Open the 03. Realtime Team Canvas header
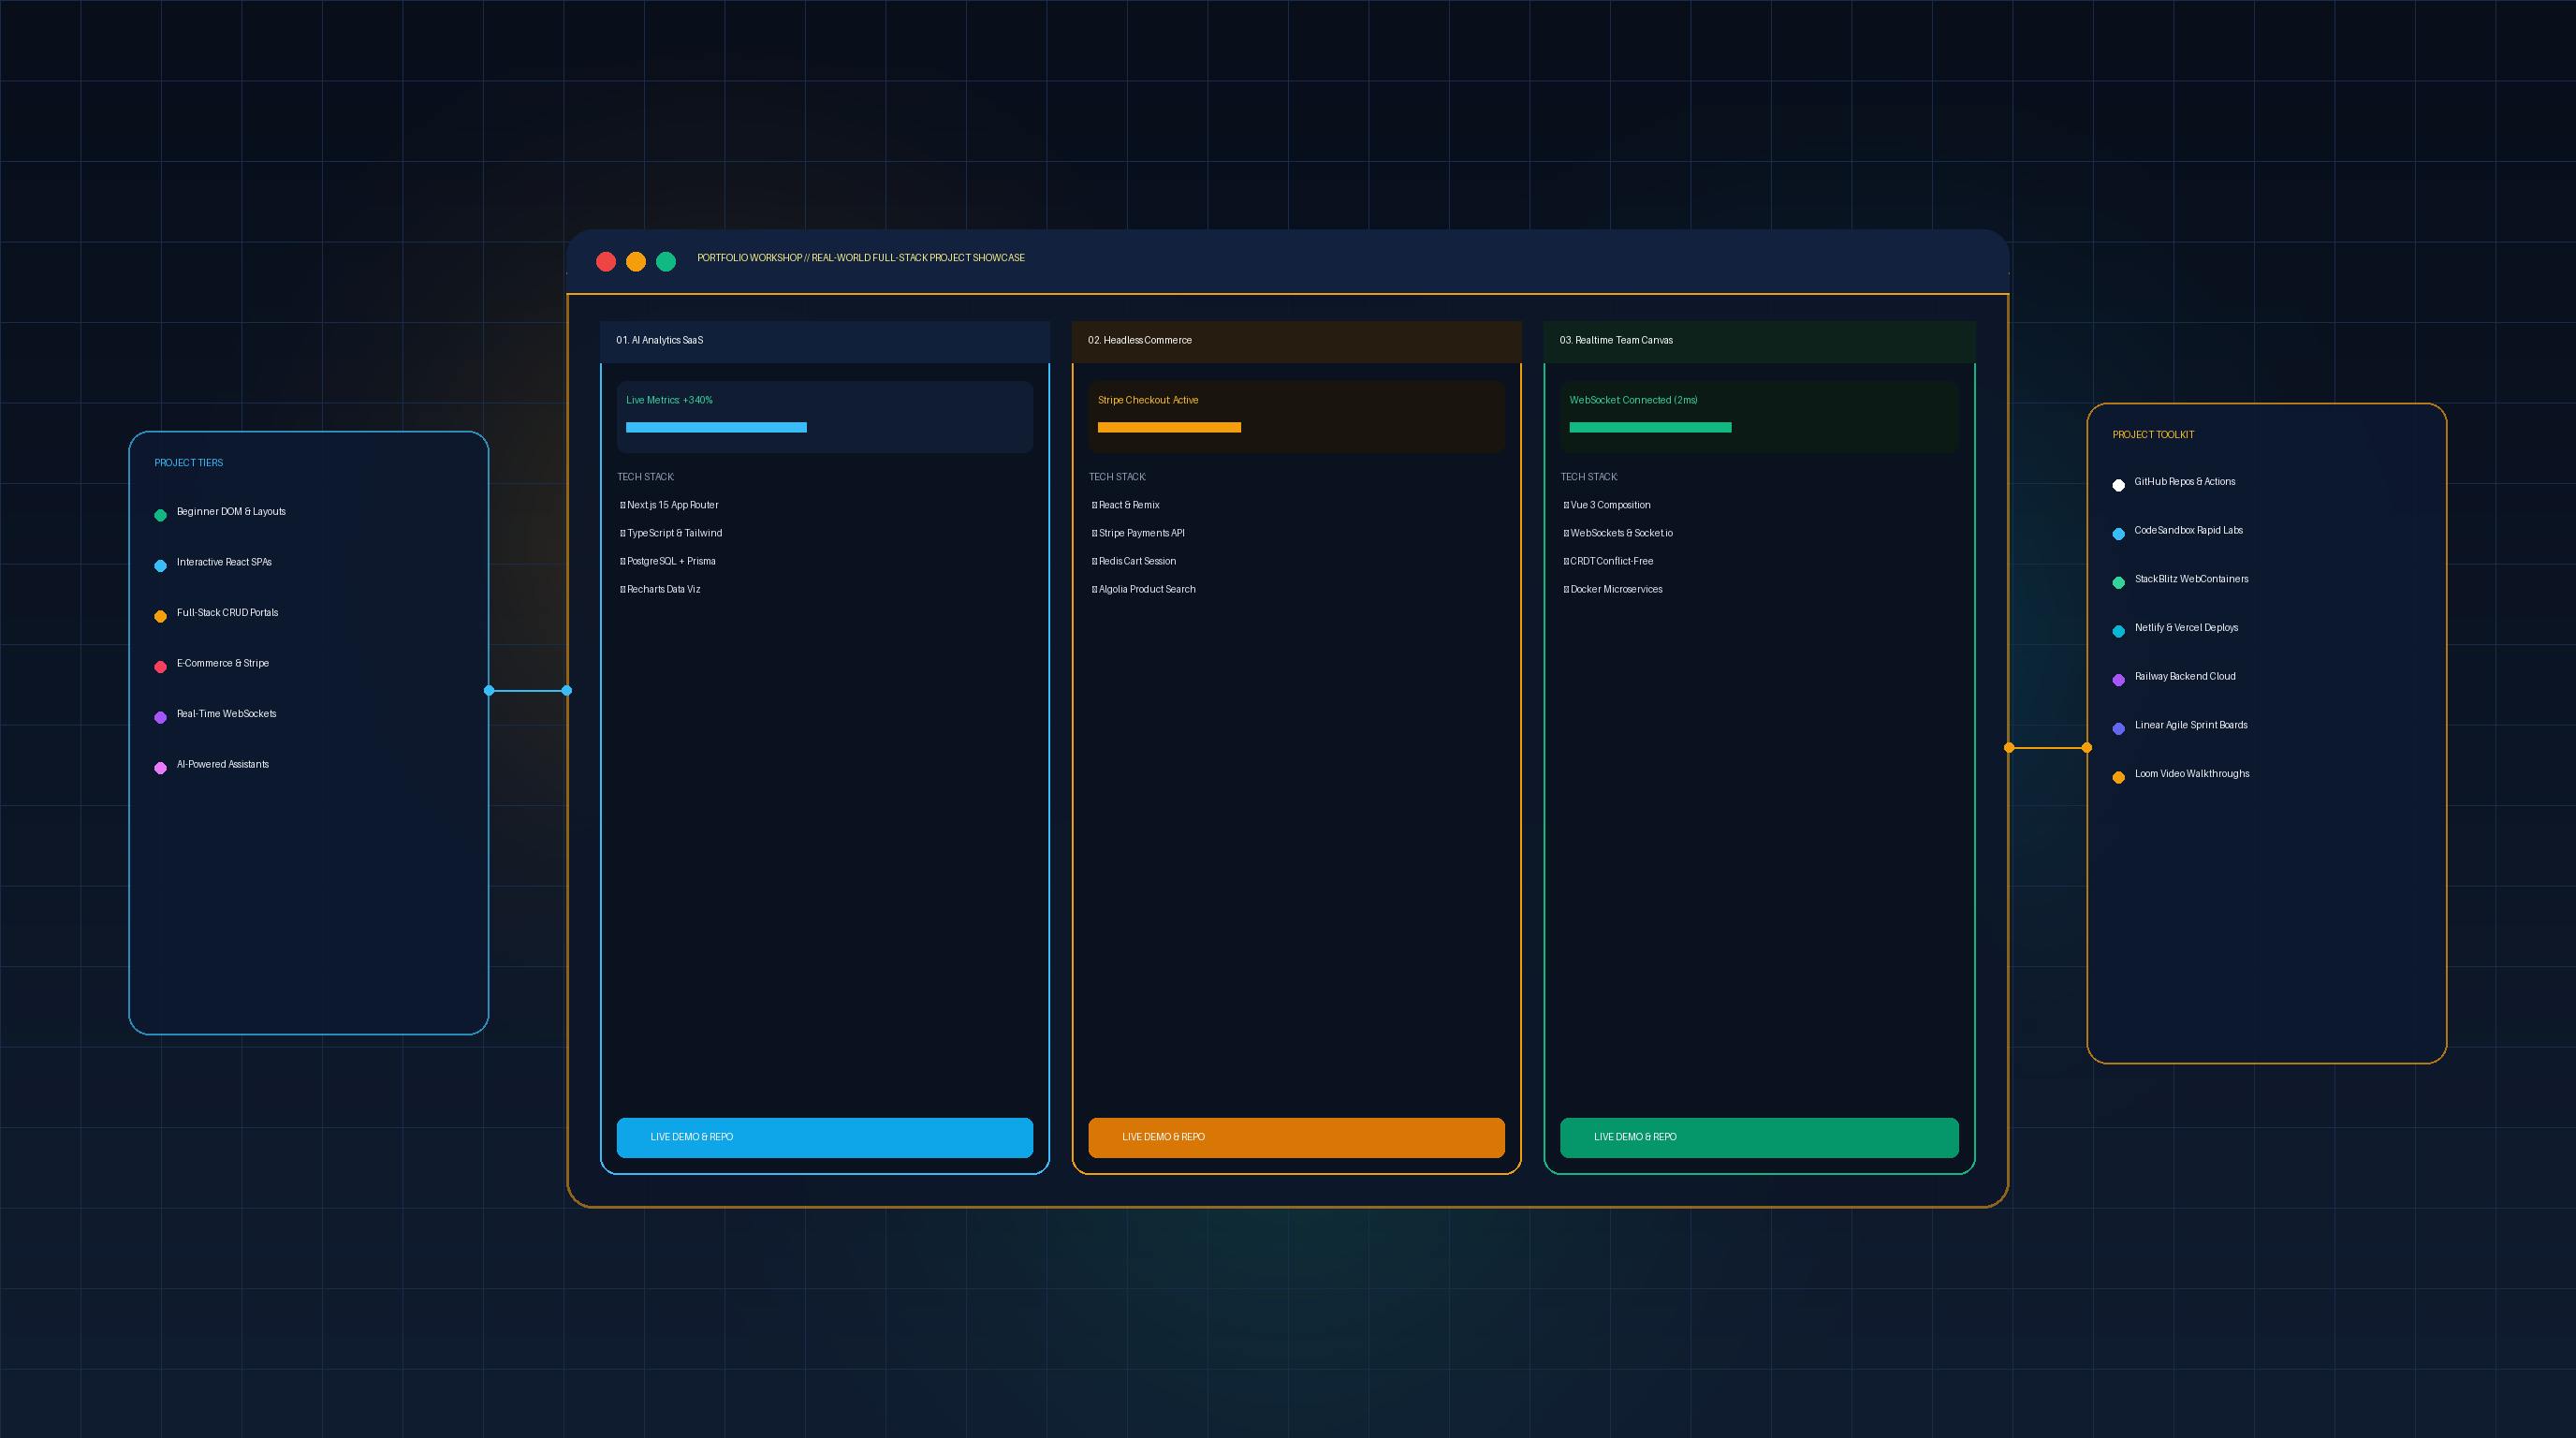 [1759, 341]
